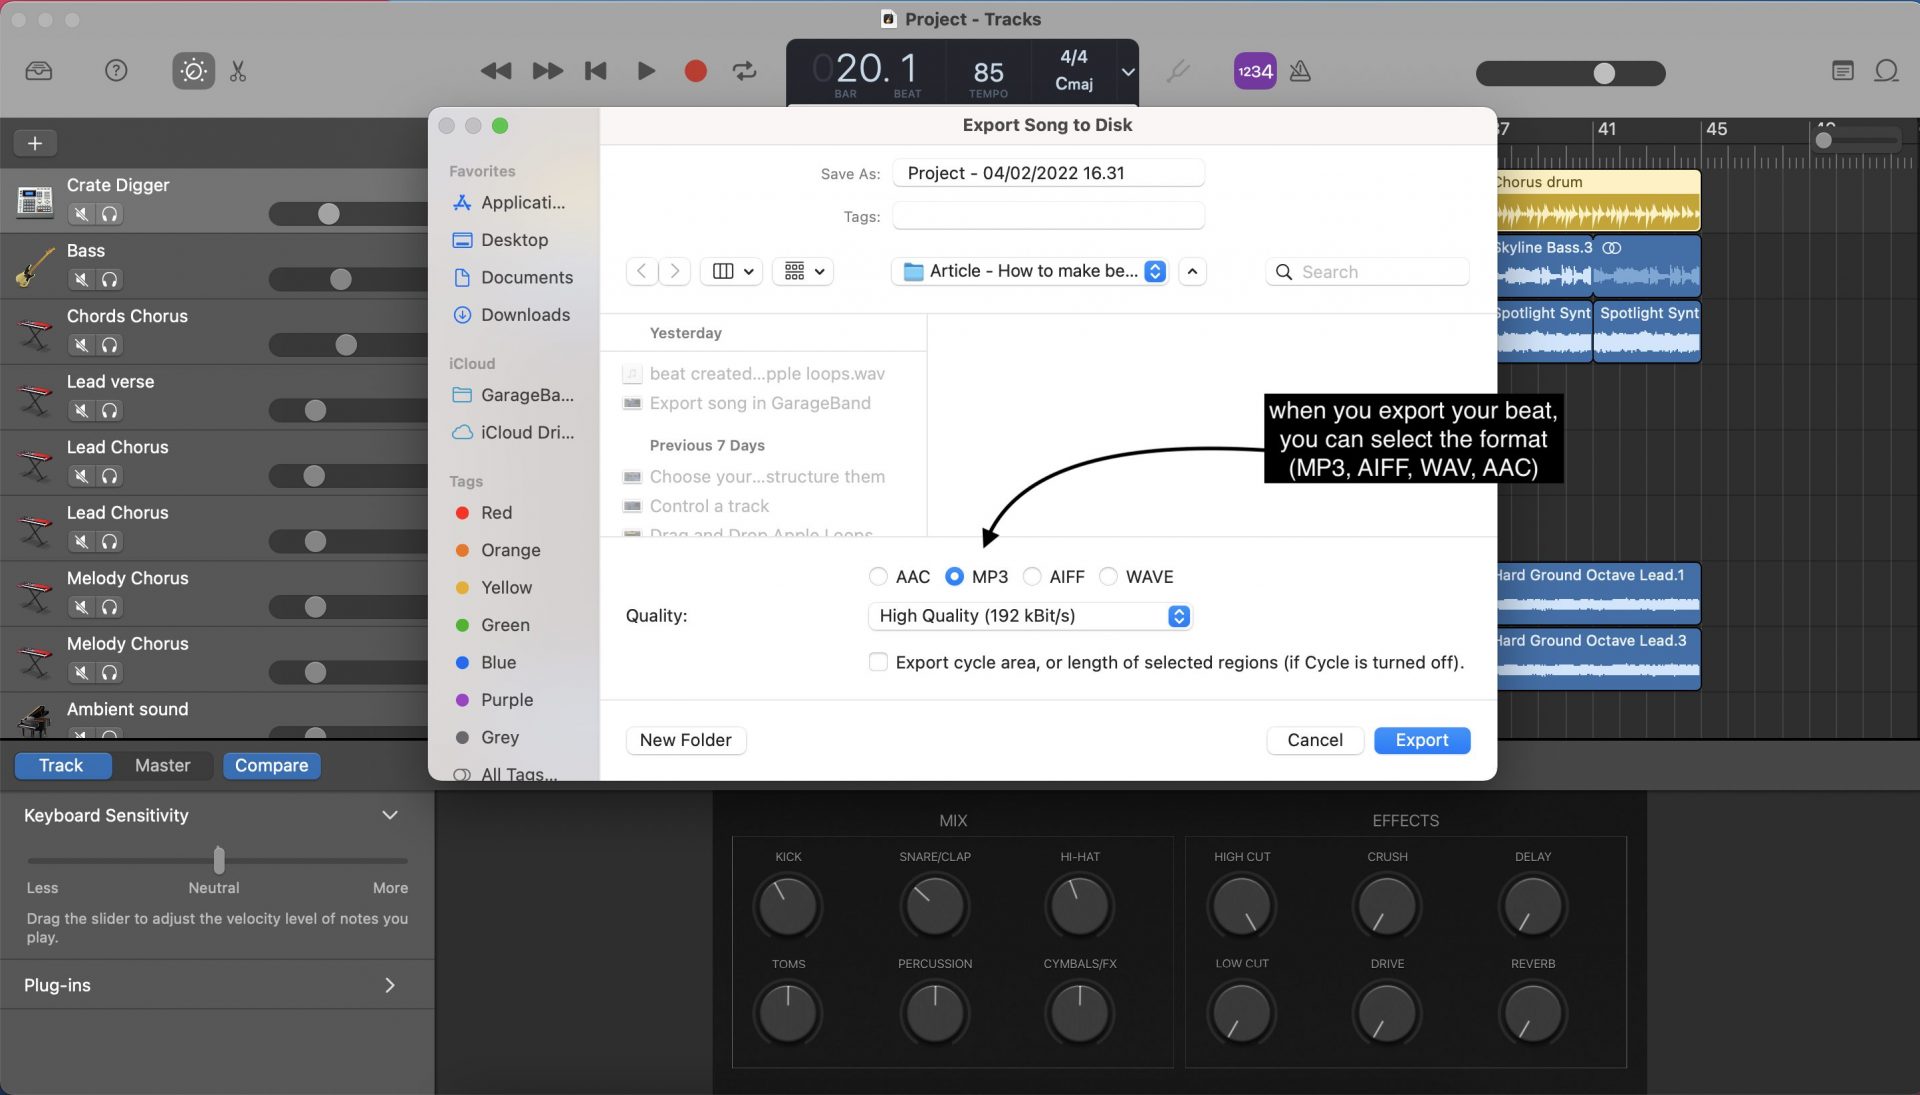
Task: Click the Master tab in smart controls
Action: (x=162, y=765)
